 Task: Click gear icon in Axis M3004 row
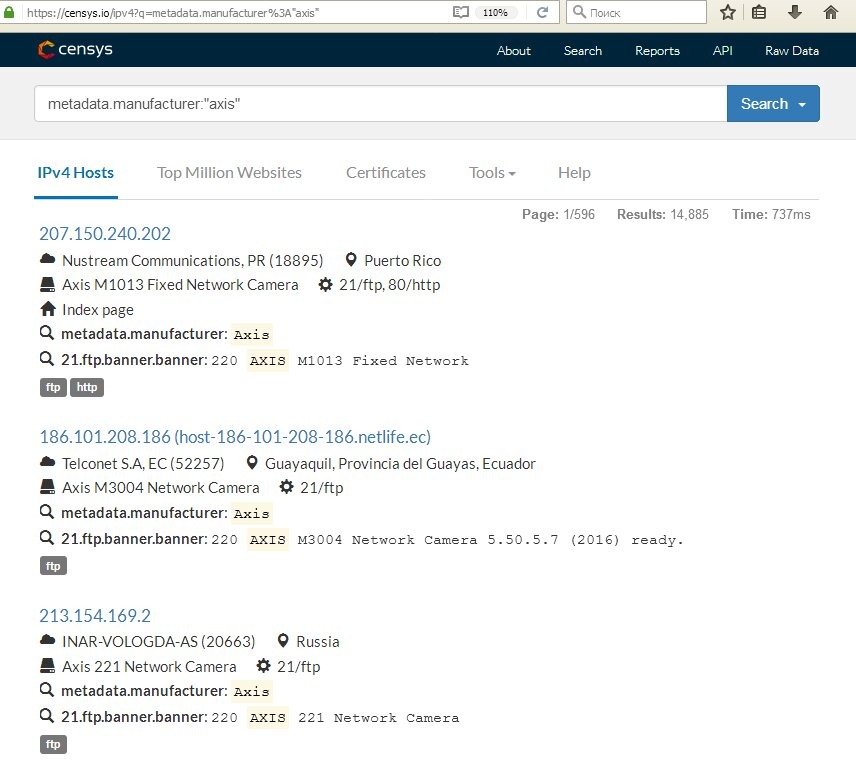(x=286, y=487)
